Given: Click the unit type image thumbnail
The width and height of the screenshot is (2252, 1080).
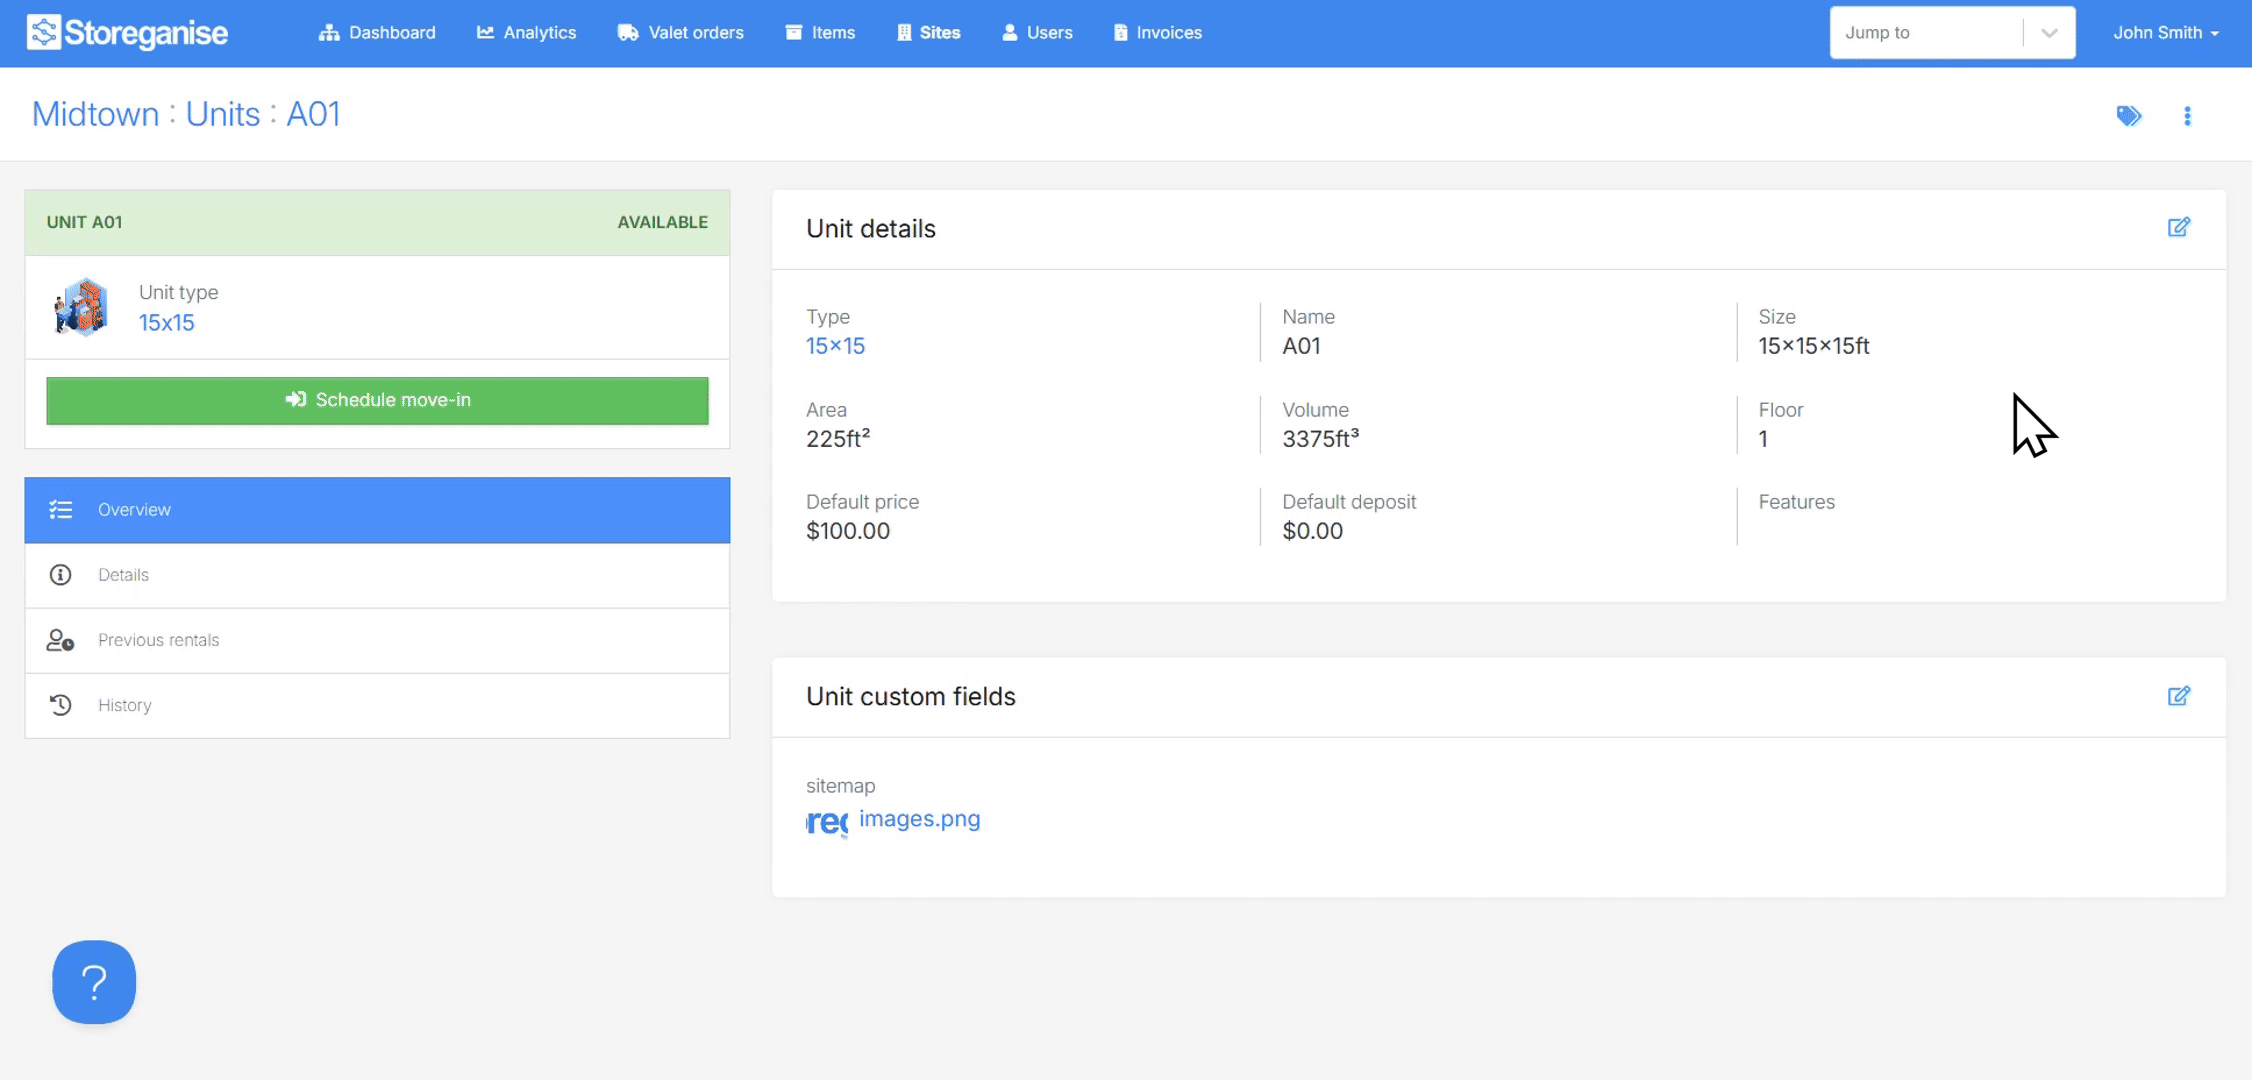Looking at the screenshot, I should pos(82,307).
